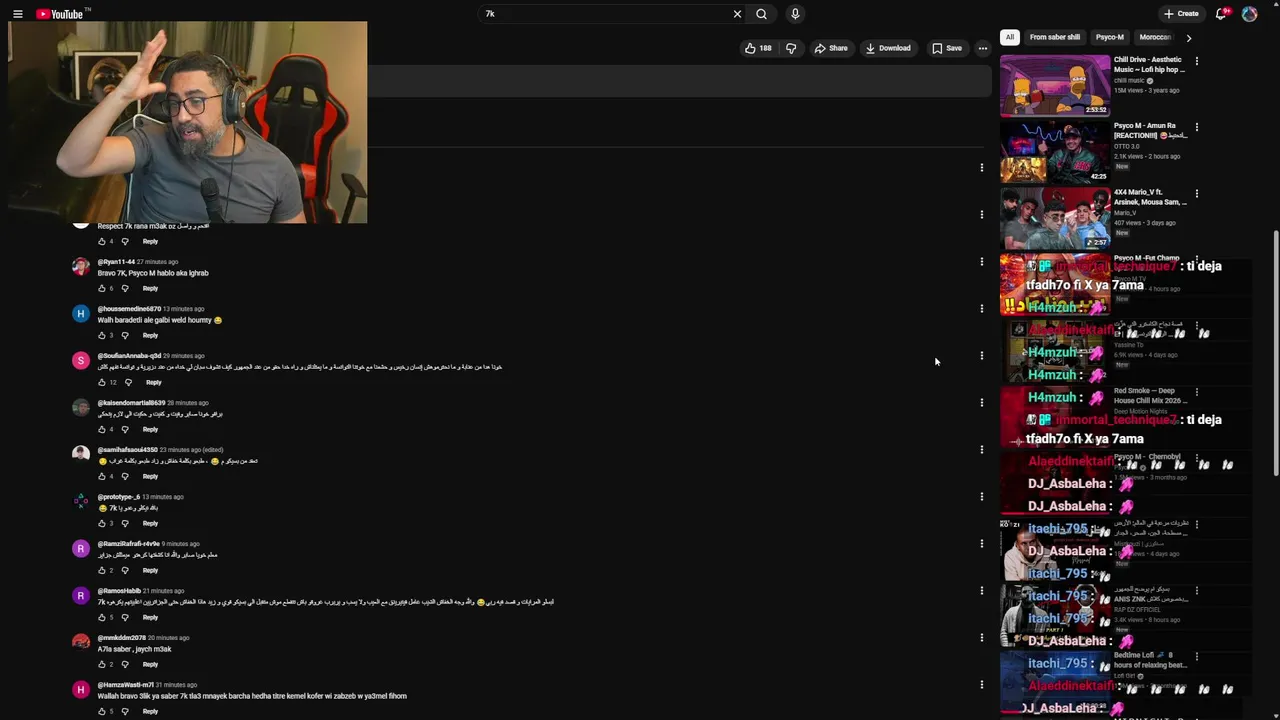Click the magnifier search button
This screenshot has height=720, width=1280.
click(761, 14)
